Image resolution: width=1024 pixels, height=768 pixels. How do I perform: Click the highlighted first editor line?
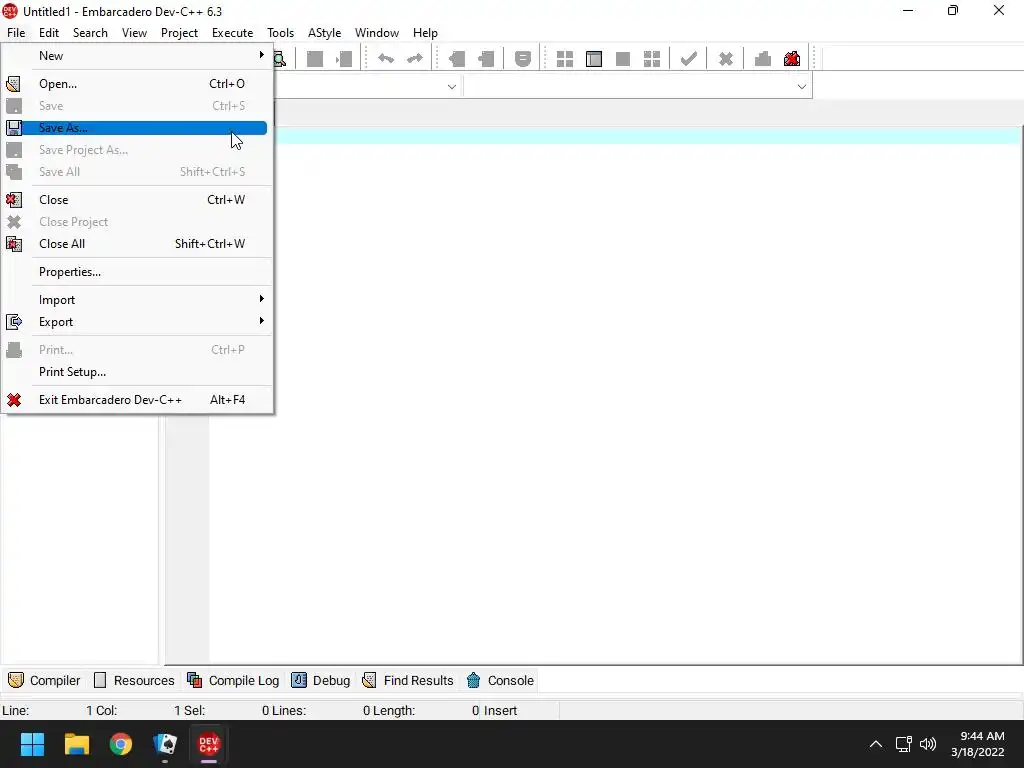click(647, 135)
